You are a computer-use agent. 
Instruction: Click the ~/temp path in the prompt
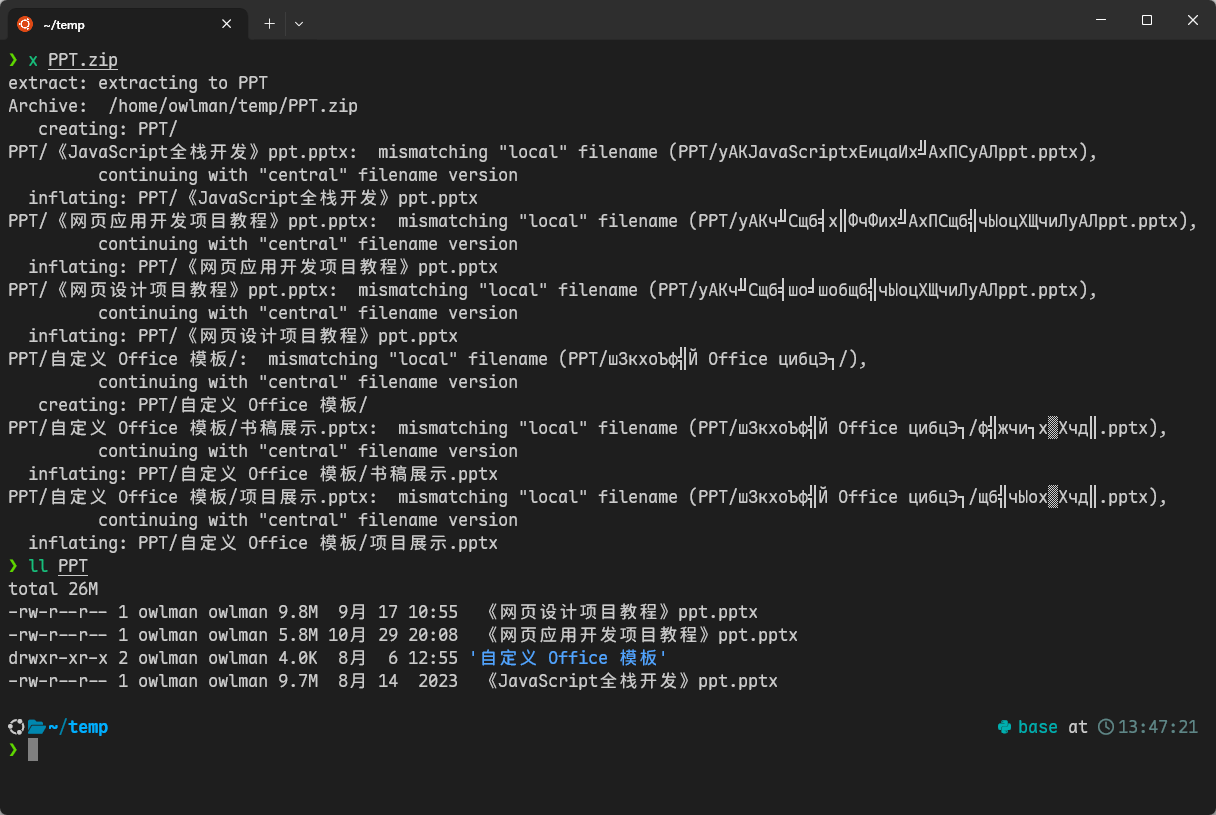[x=78, y=727]
